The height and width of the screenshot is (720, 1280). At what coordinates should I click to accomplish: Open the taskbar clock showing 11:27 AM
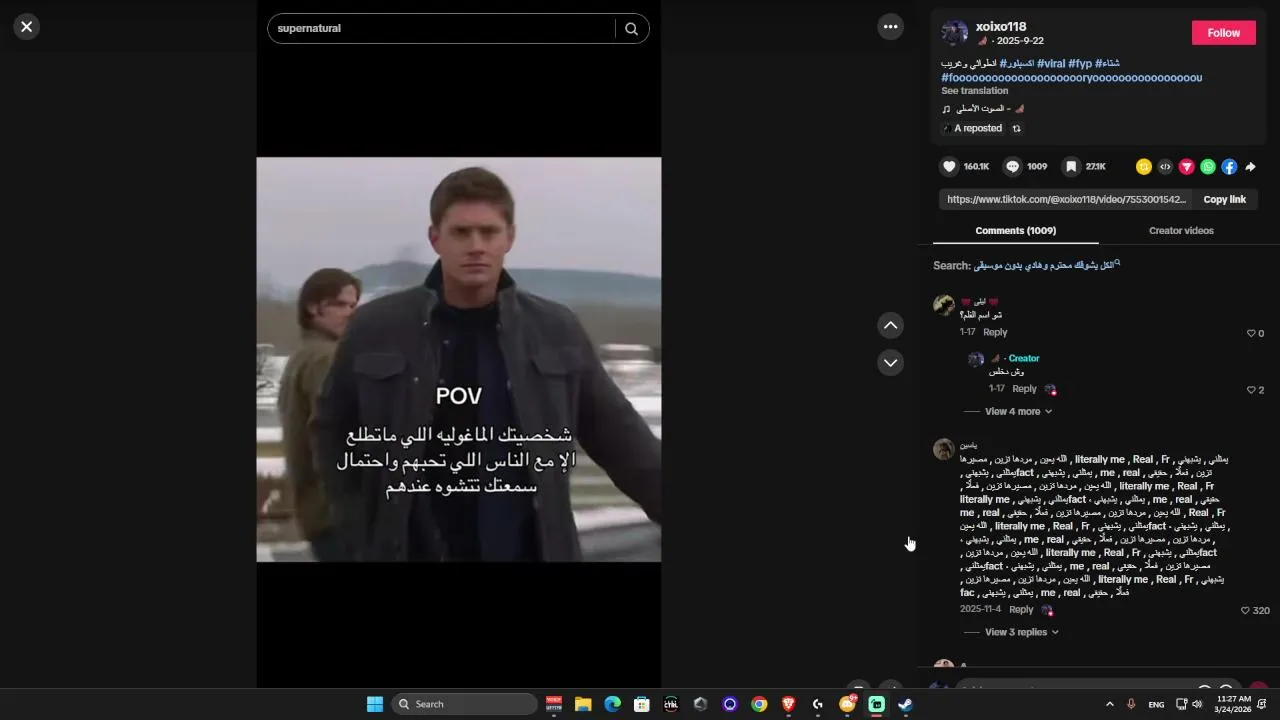tap(1232, 704)
